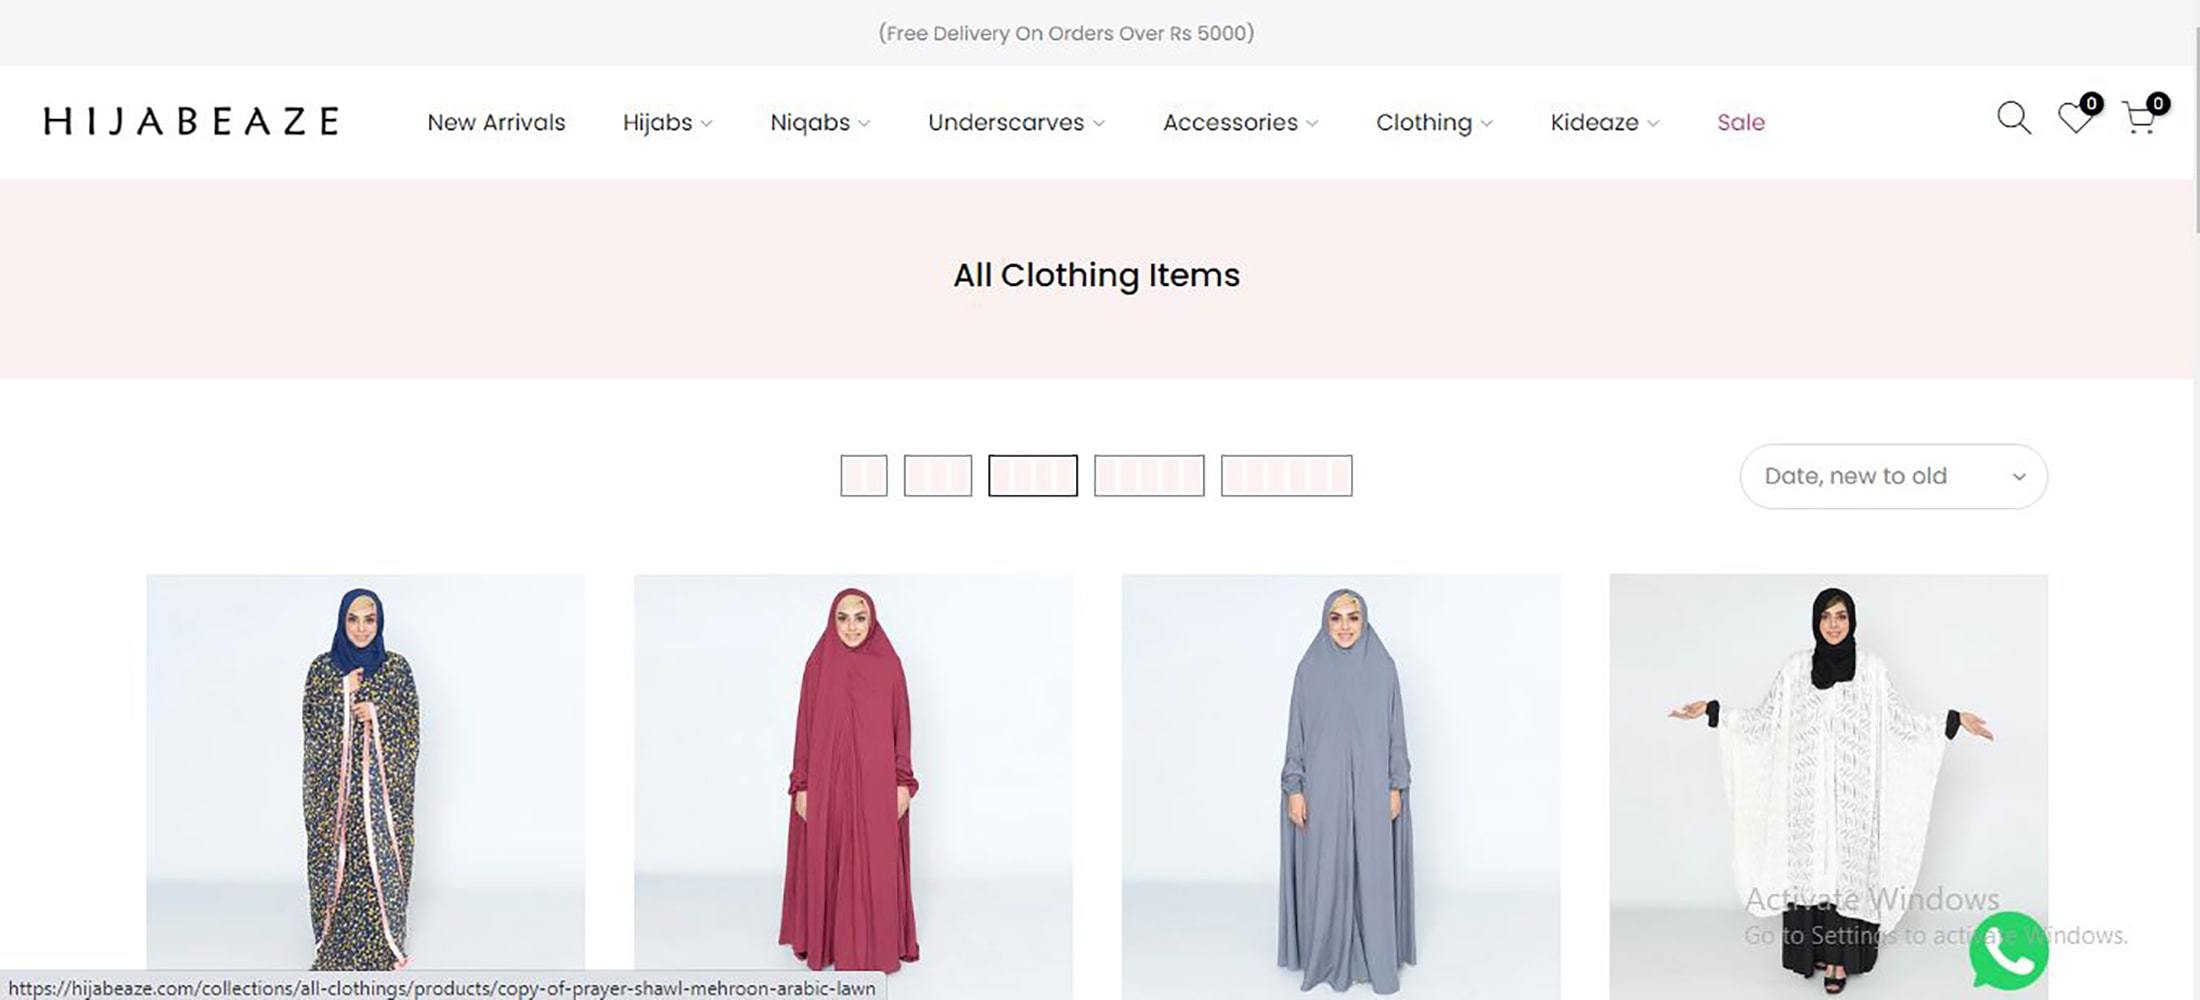Image resolution: width=2200 pixels, height=1000 pixels.
Task: Click the HIJABEAZE logo
Action: click(191, 121)
